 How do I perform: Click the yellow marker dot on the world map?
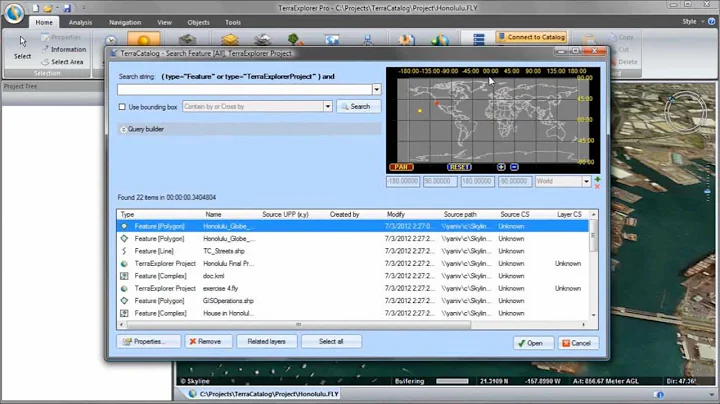click(x=420, y=111)
